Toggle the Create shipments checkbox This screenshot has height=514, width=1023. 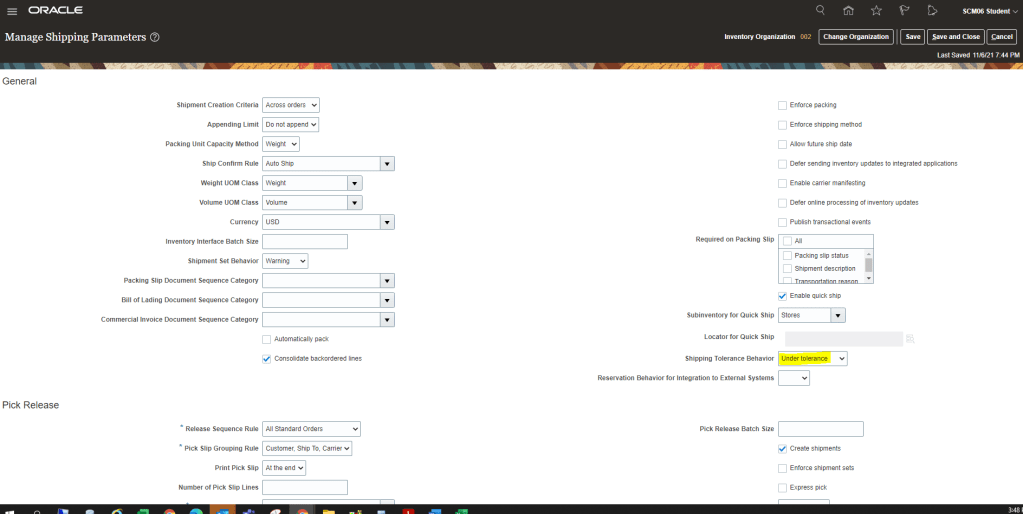[x=783, y=448]
